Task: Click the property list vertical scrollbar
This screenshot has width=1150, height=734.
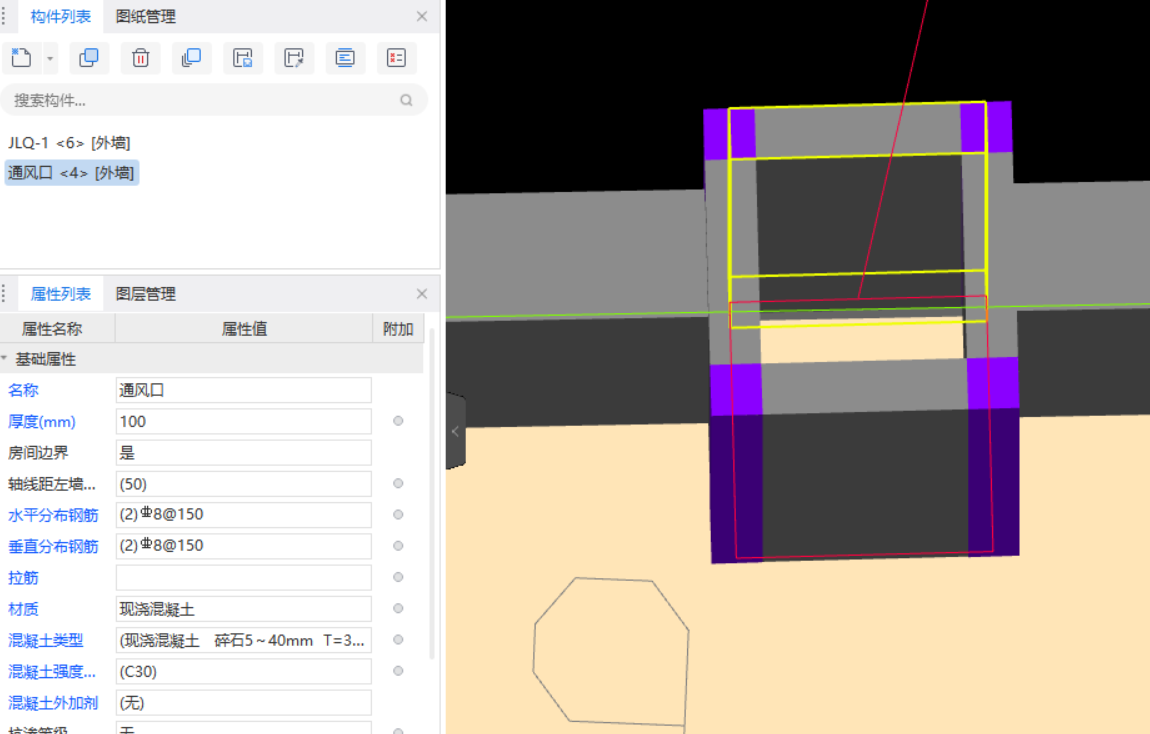Action: coord(432,493)
